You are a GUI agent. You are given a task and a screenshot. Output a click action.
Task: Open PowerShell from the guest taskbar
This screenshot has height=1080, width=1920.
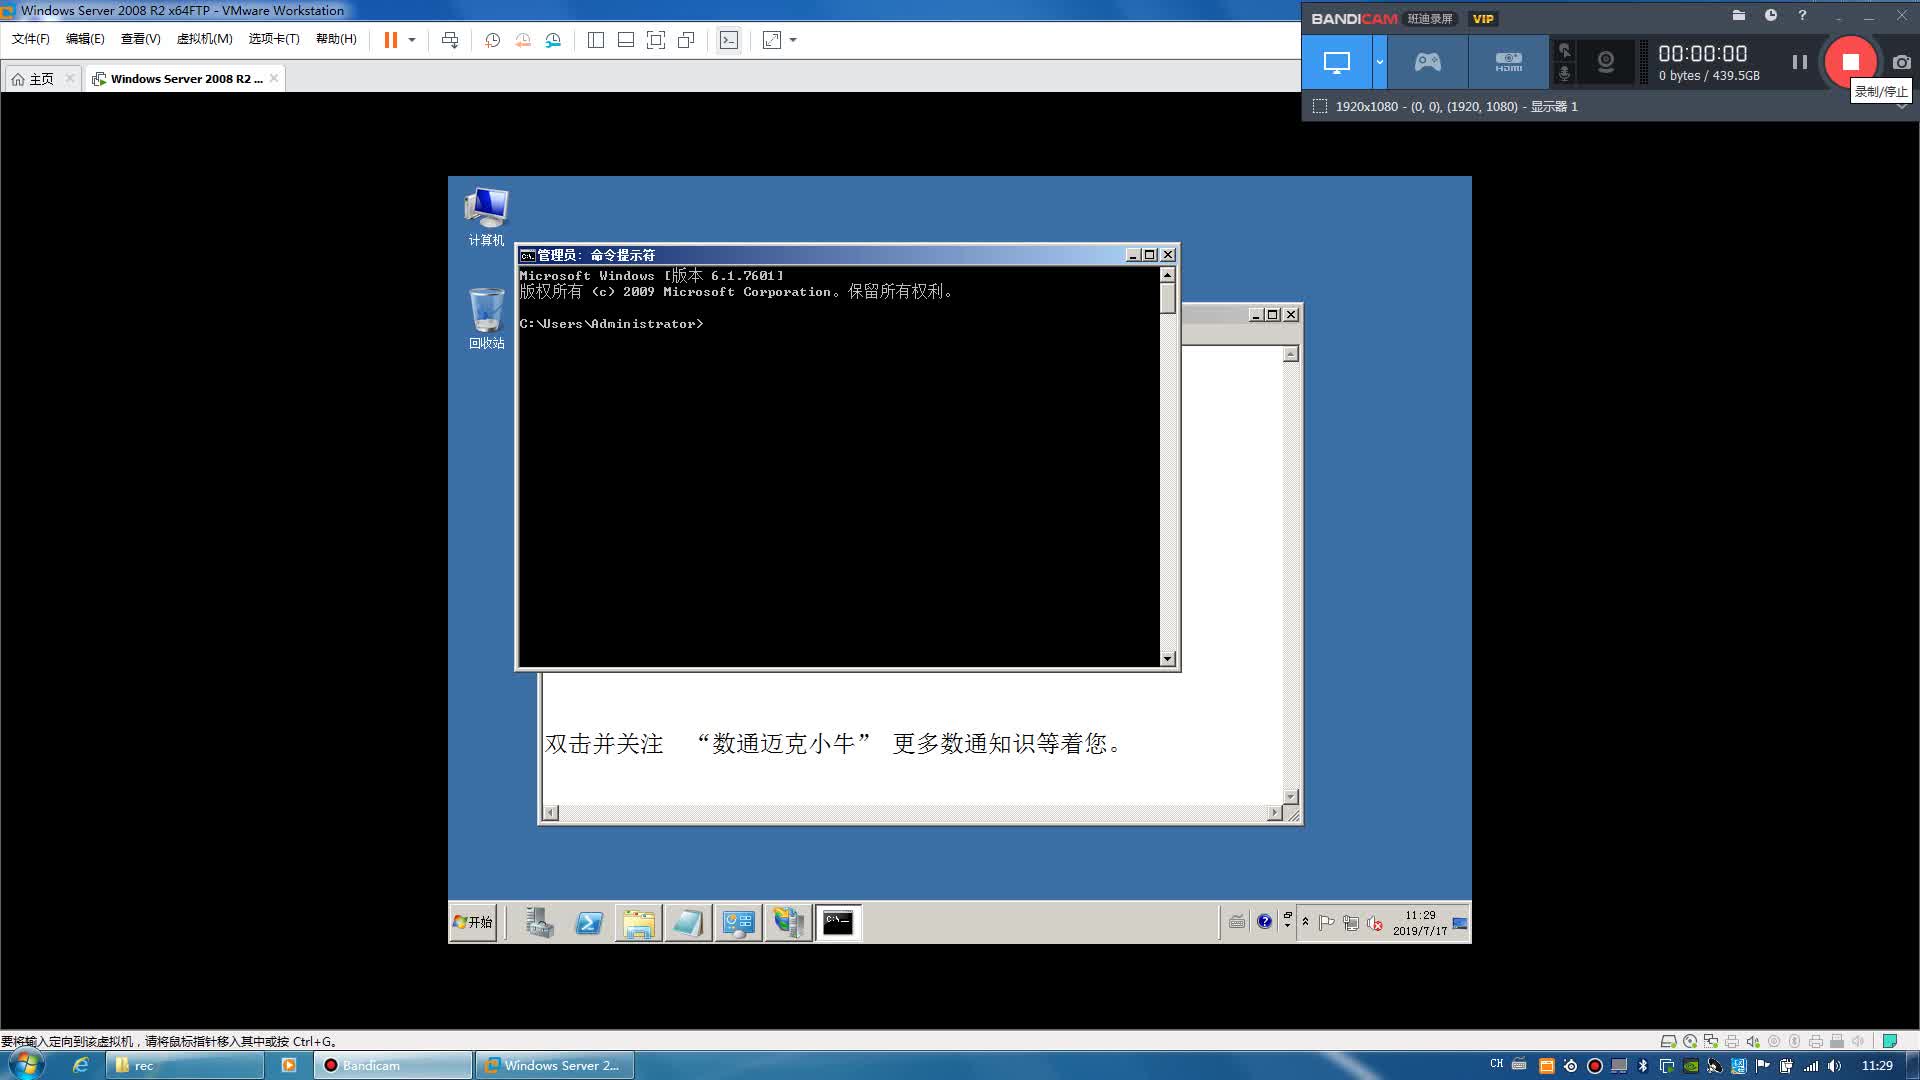tap(589, 922)
